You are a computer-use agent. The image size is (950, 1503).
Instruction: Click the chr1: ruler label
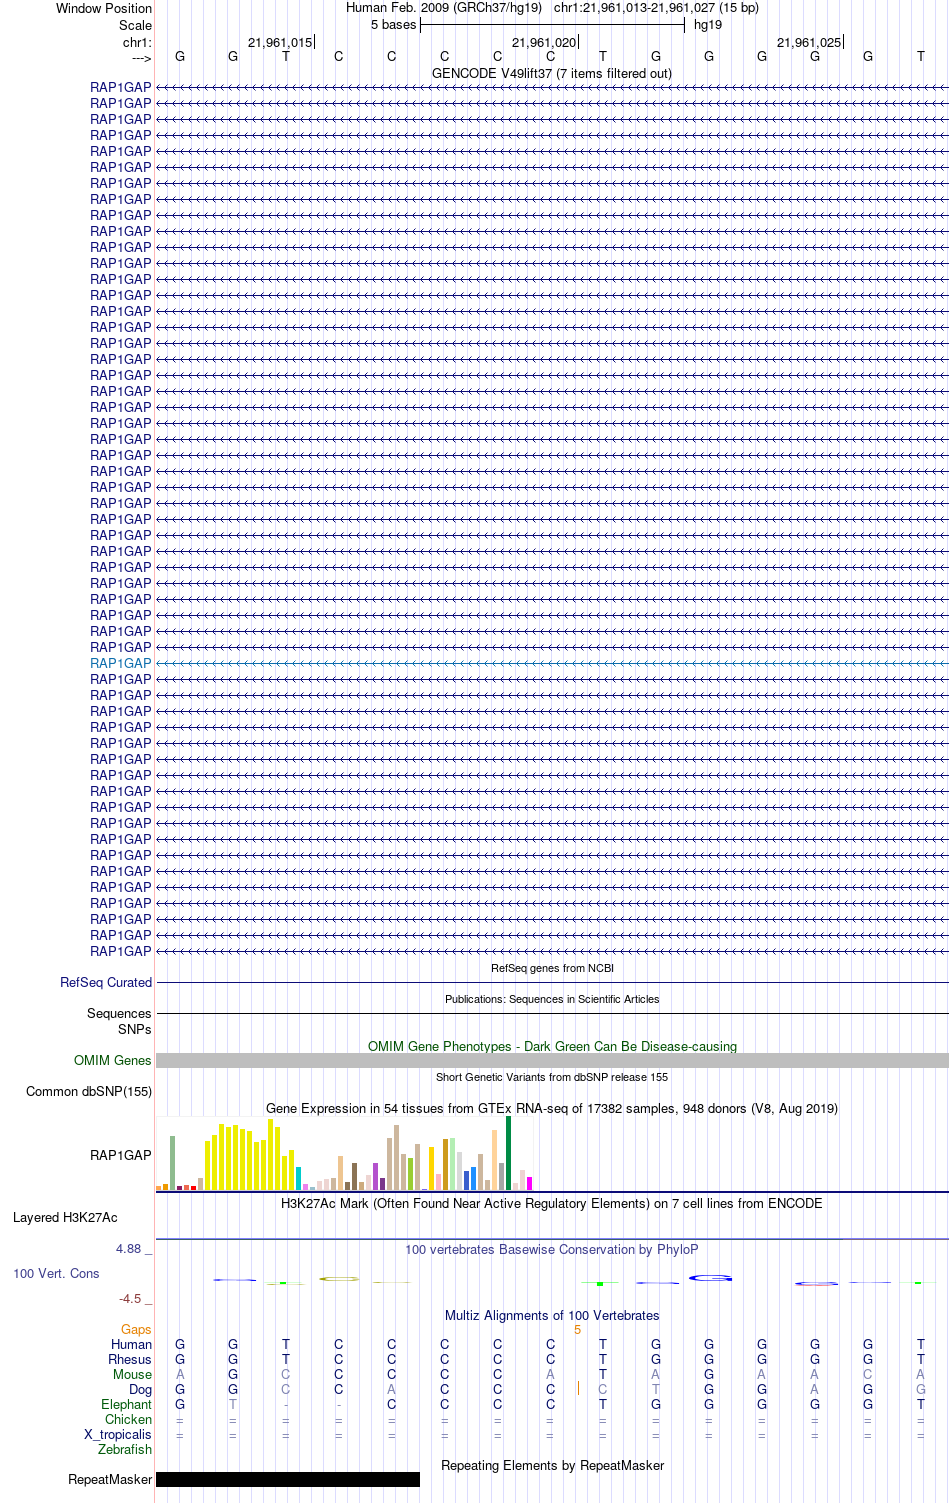(x=137, y=43)
